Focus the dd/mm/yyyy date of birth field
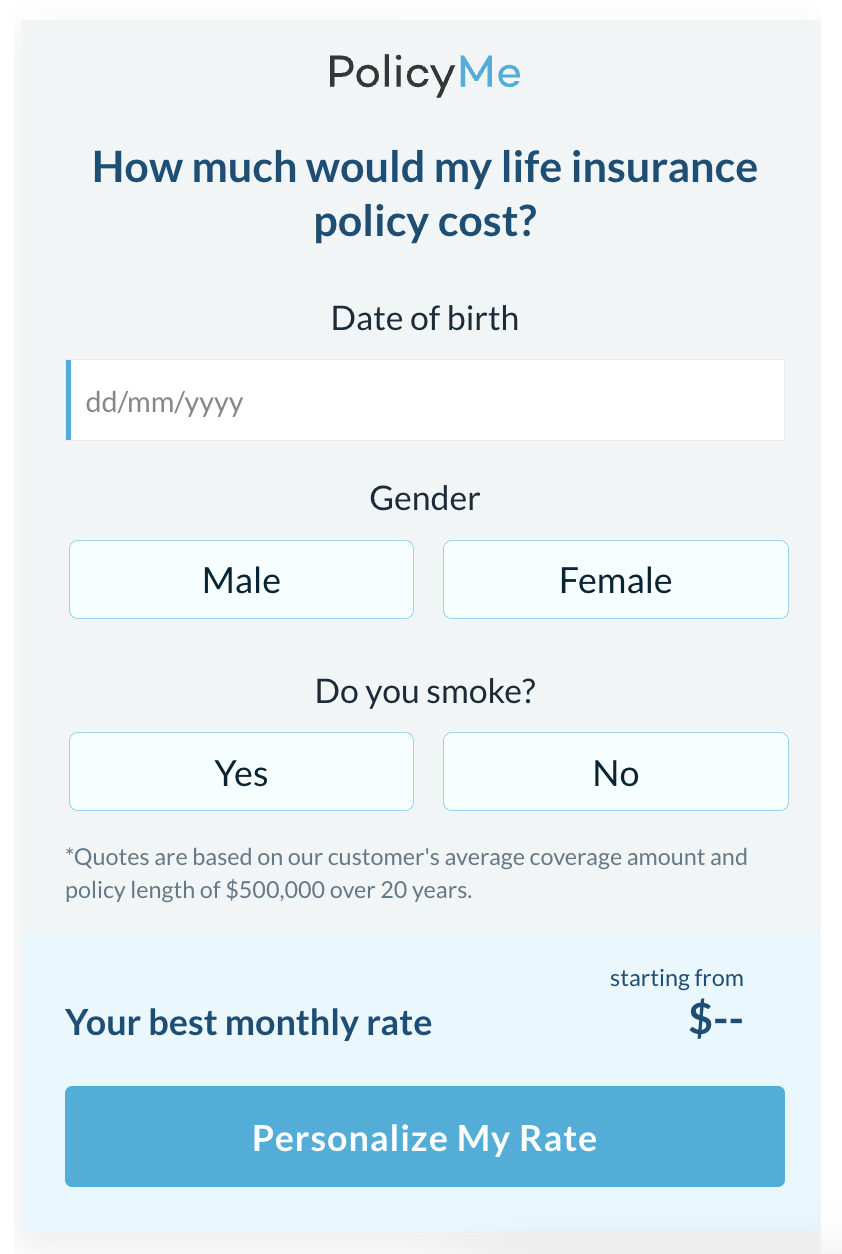842x1254 pixels. click(x=425, y=400)
